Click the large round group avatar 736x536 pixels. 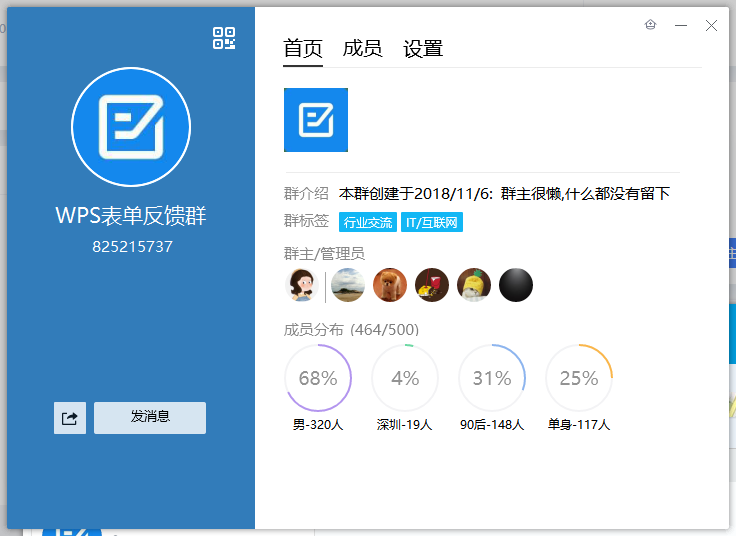(131, 127)
